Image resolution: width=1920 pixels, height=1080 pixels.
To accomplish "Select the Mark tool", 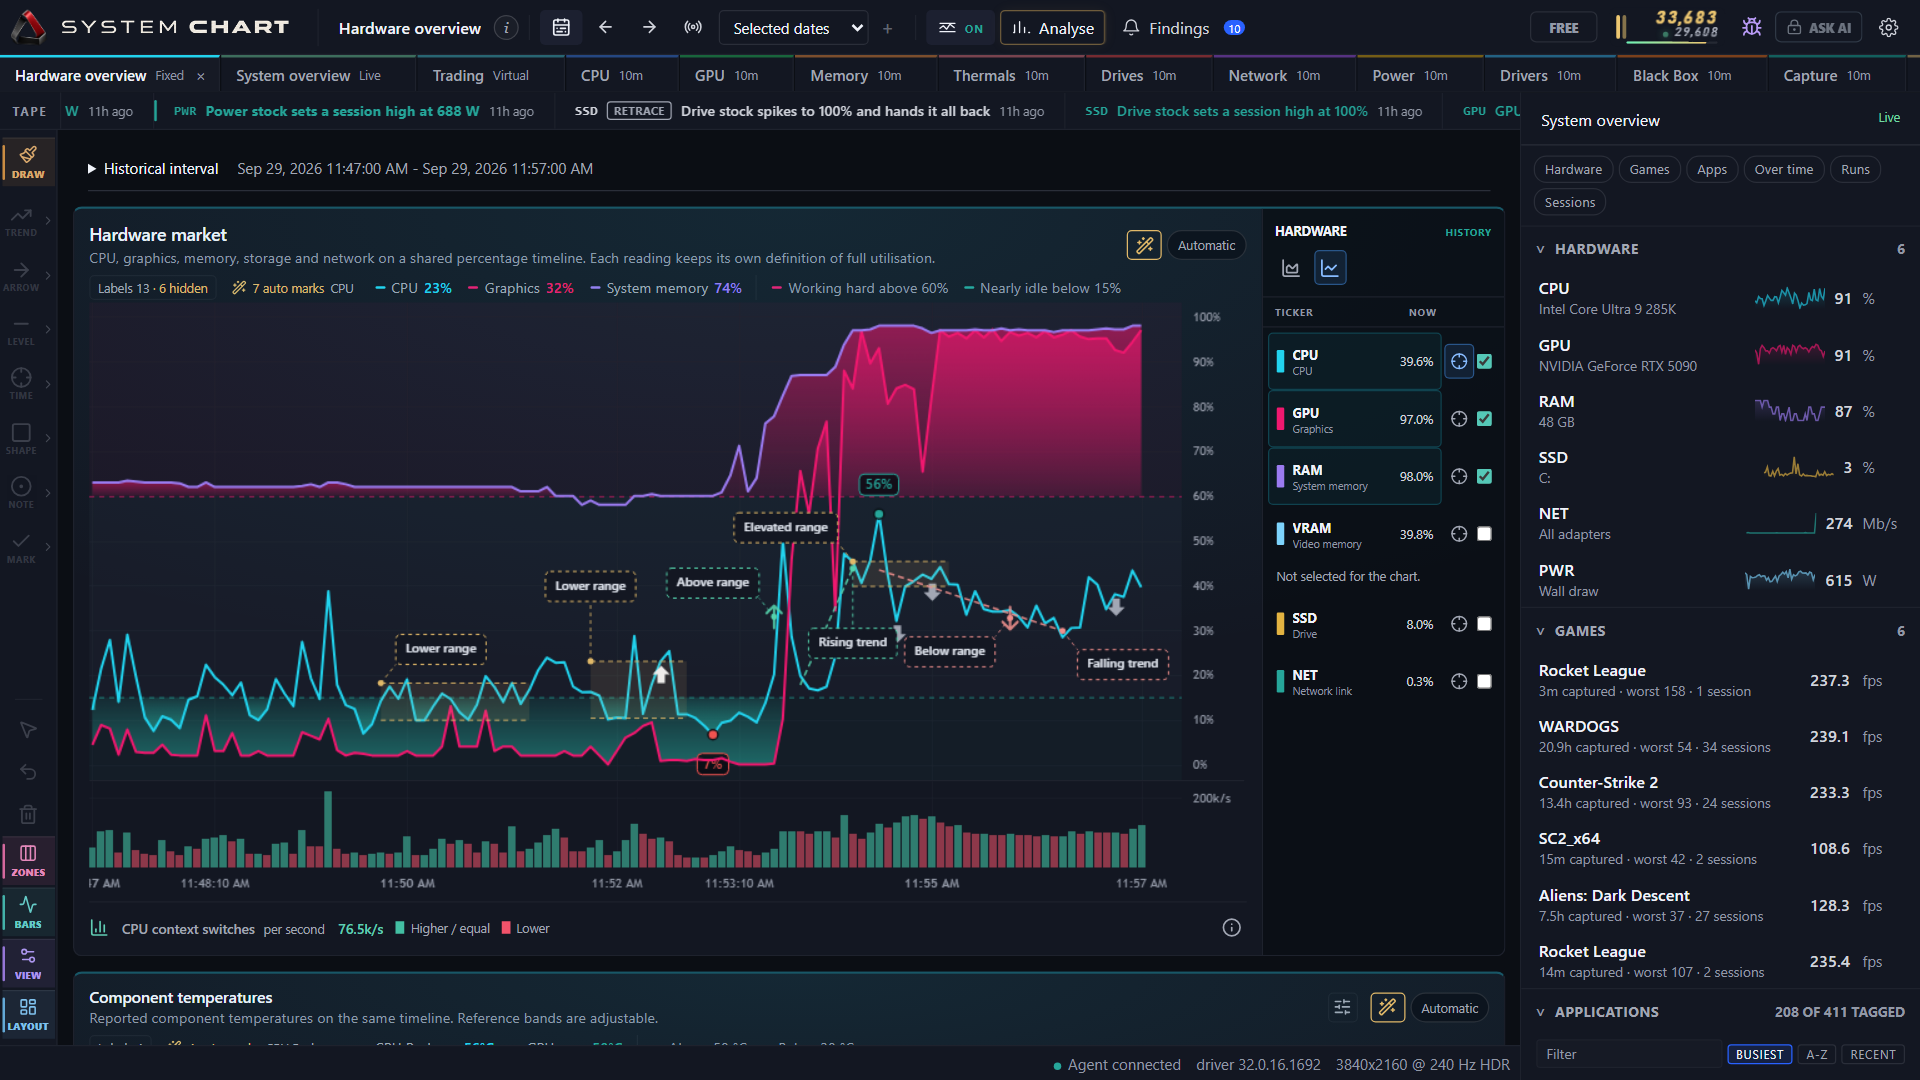I will coord(21,549).
